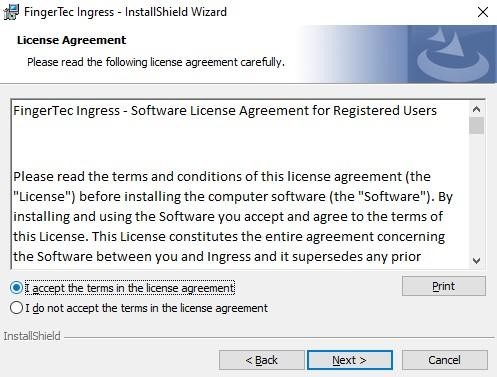Click the license text scroll down arrow
The image size is (497, 377).
click(476, 260)
